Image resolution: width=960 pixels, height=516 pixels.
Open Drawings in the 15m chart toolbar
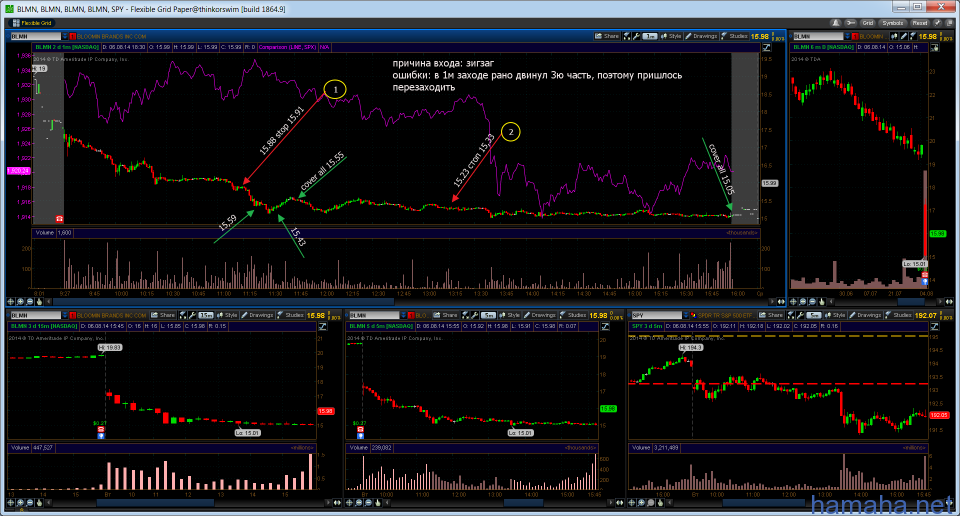pos(257,315)
